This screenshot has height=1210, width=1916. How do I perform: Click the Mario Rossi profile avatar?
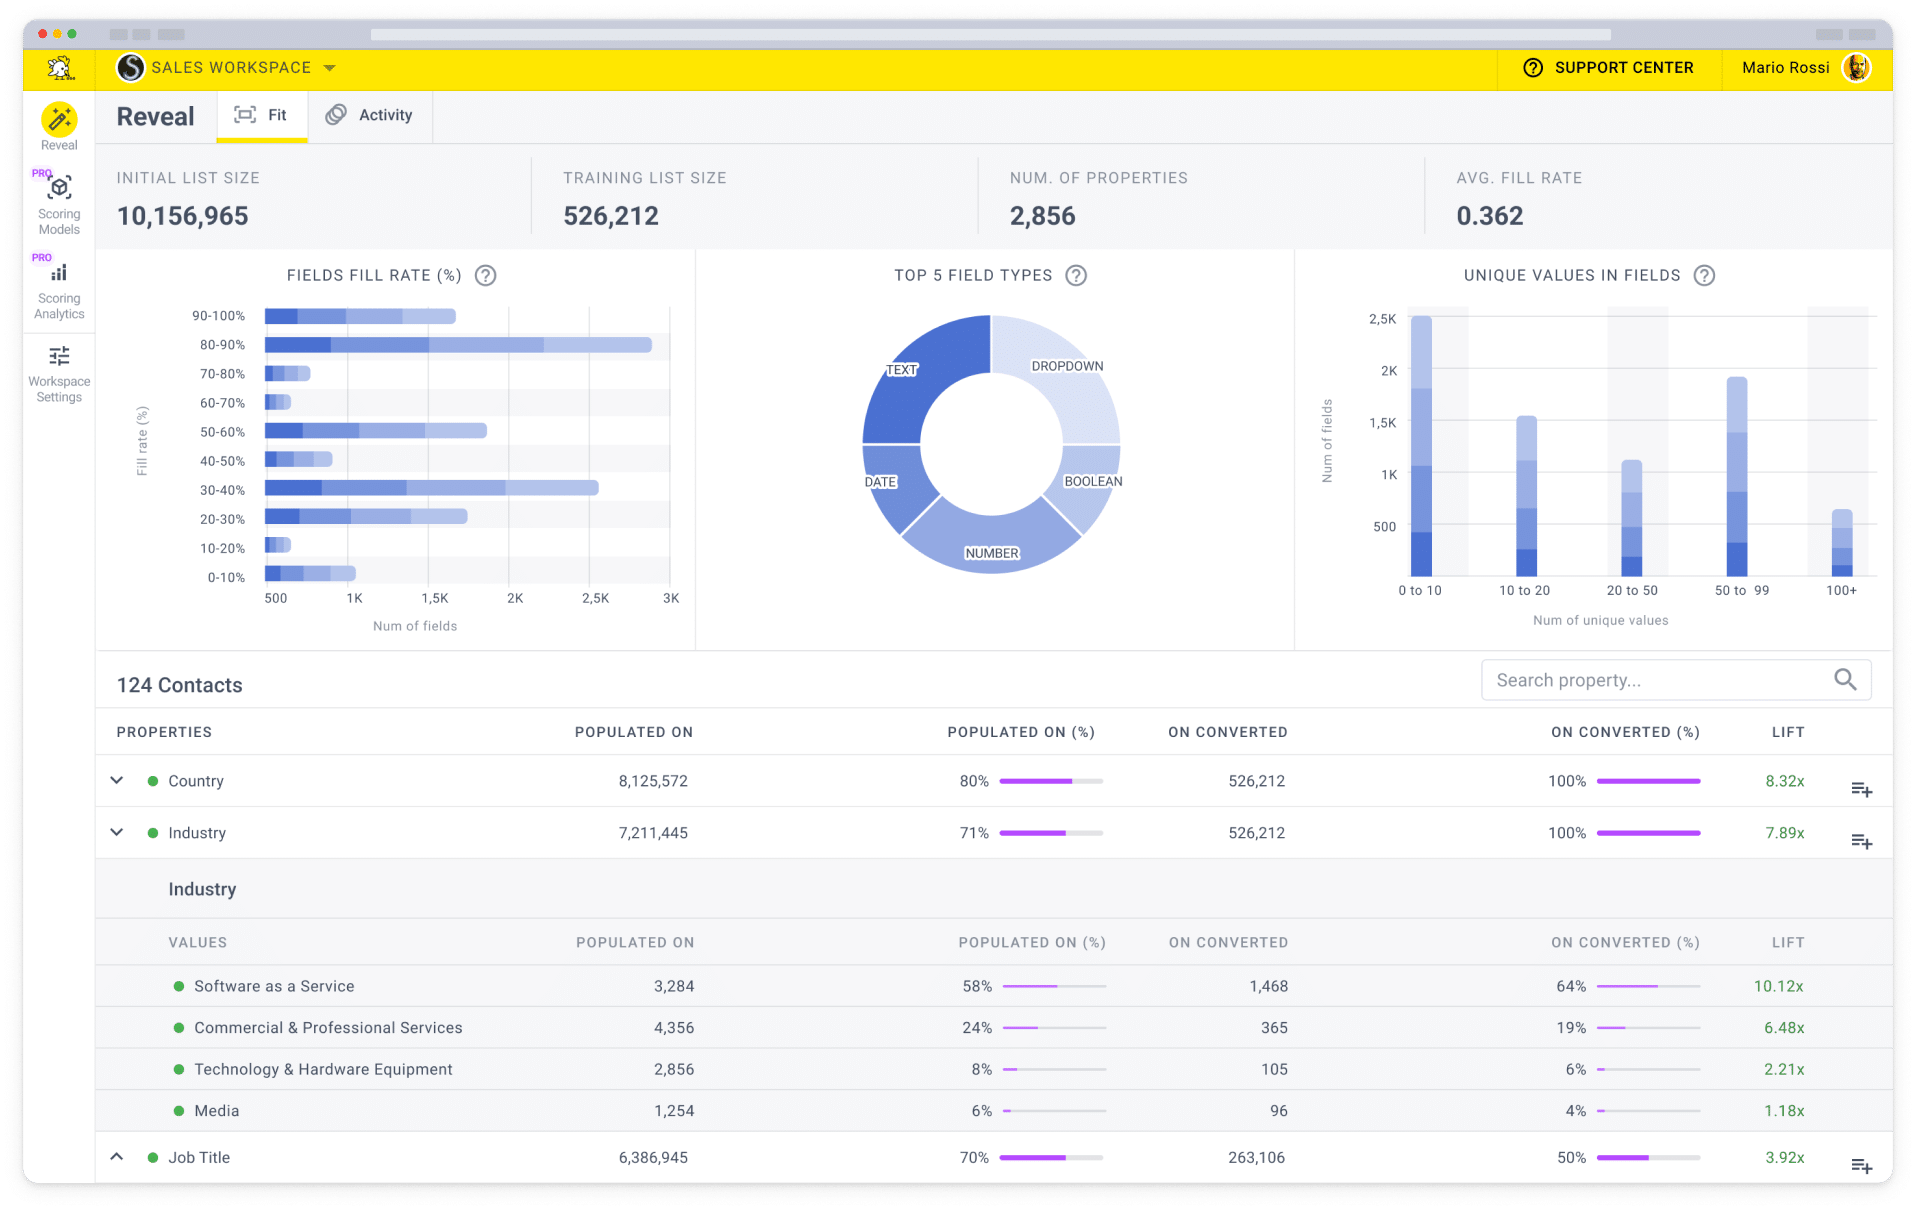pyautogui.click(x=1857, y=67)
